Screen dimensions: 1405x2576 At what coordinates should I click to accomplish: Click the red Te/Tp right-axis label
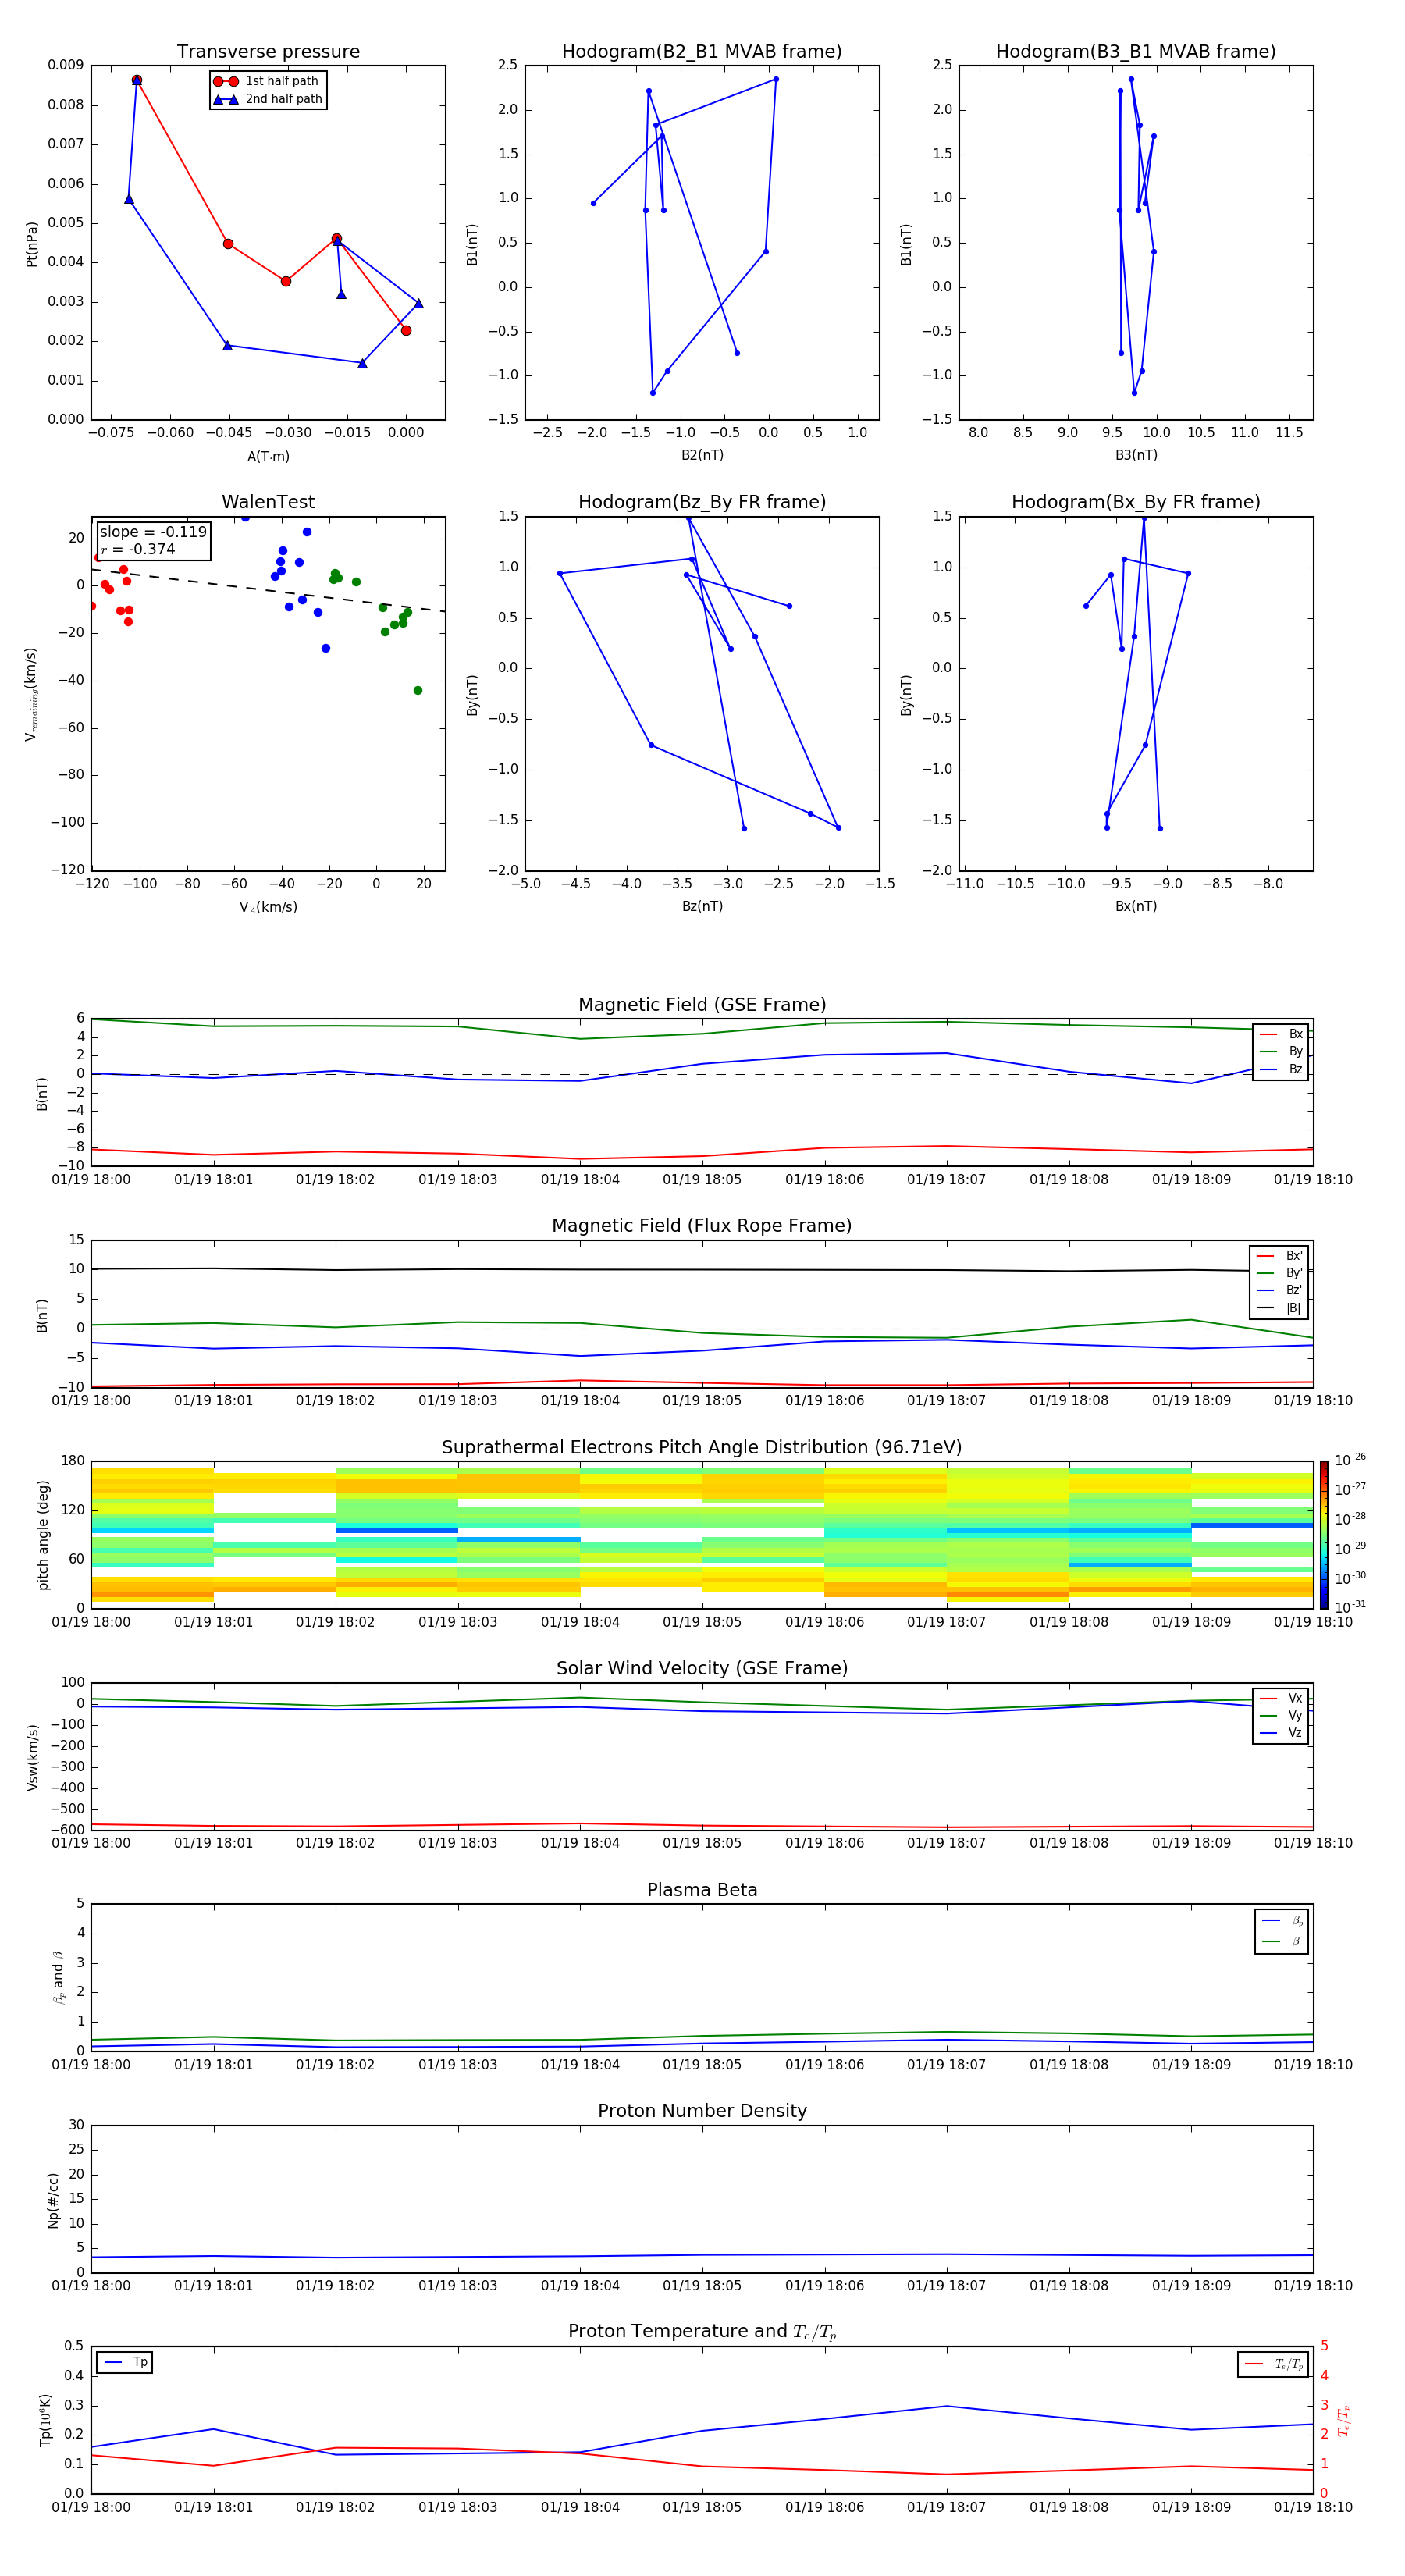(1344, 2420)
